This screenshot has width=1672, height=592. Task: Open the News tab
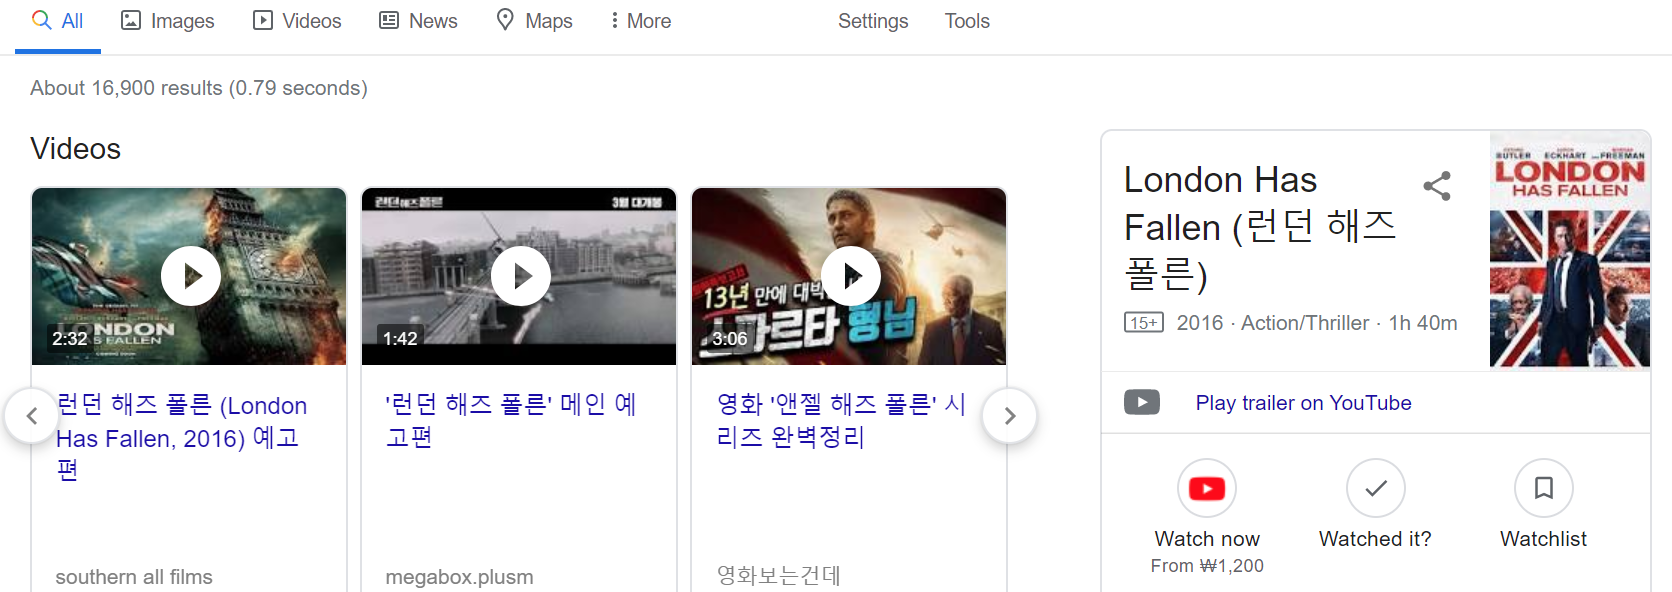418,21
